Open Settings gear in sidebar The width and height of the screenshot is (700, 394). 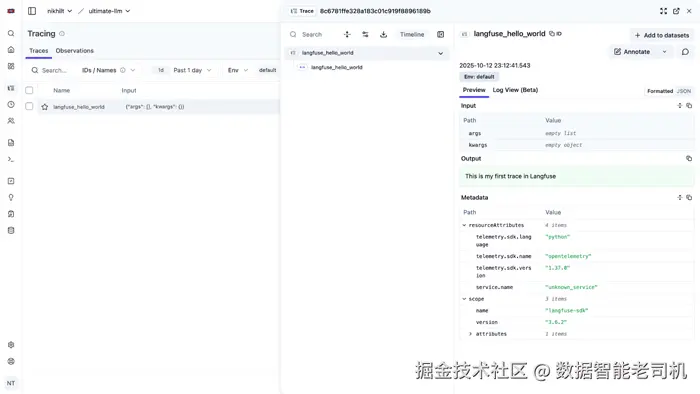click(11, 344)
